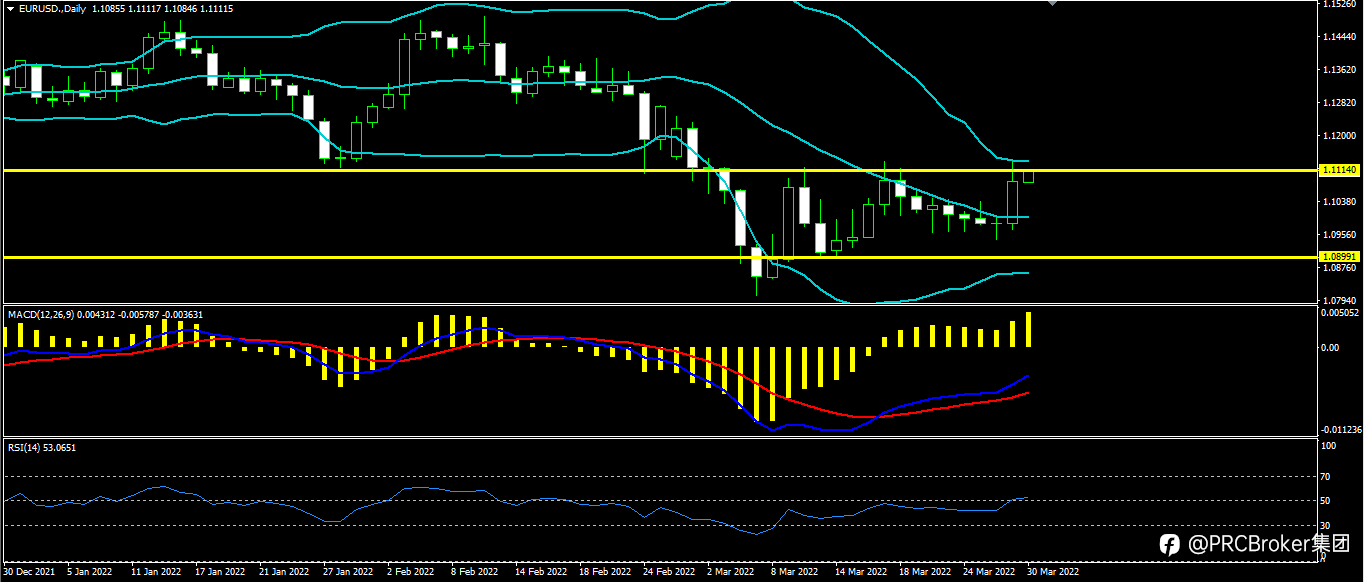This screenshot has height=582, width=1365.
Task: Click the 27 Jan 2022 date label
Action: point(348,573)
